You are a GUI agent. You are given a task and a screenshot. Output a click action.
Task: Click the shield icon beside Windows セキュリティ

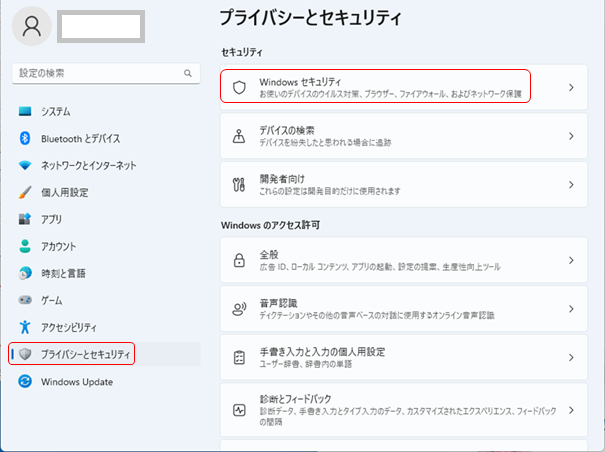(239, 87)
